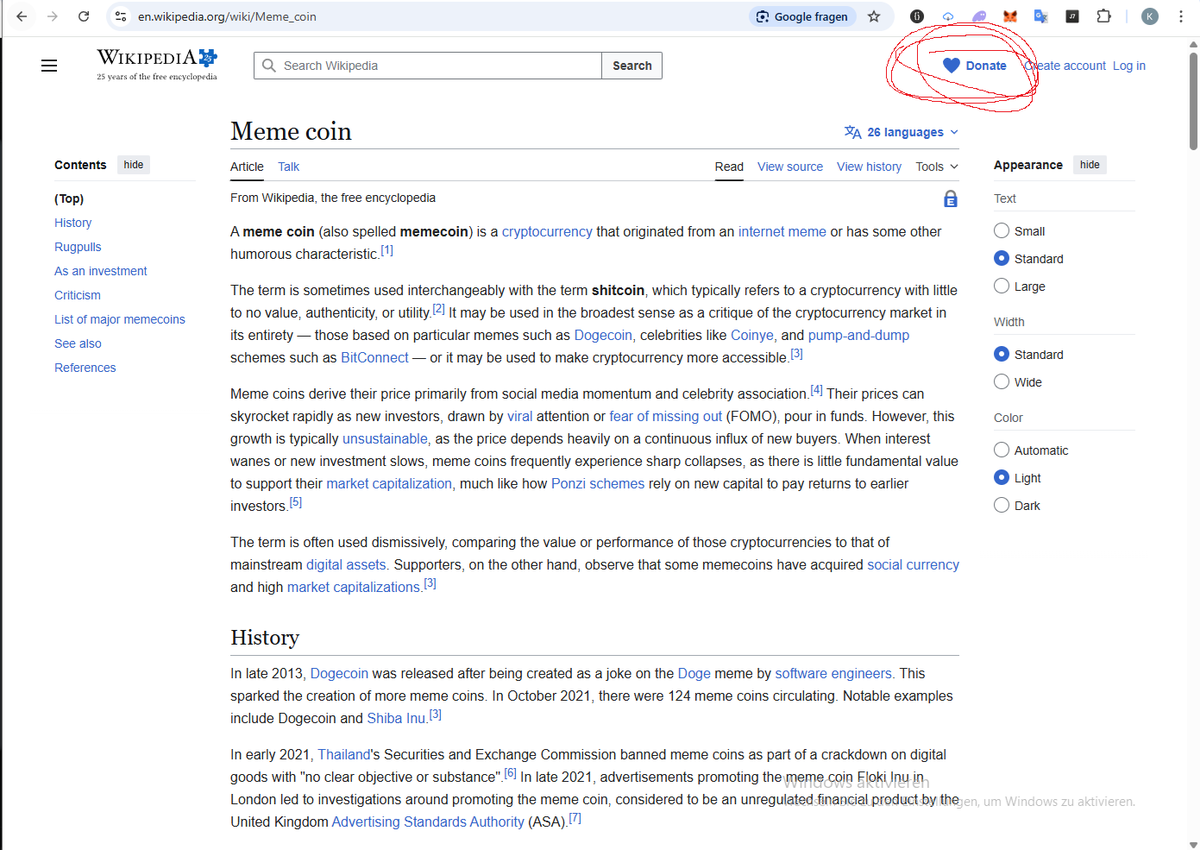This screenshot has width=1200, height=850.
Task: Click the blue page-protection padlock icon
Action: tap(950, 198)
